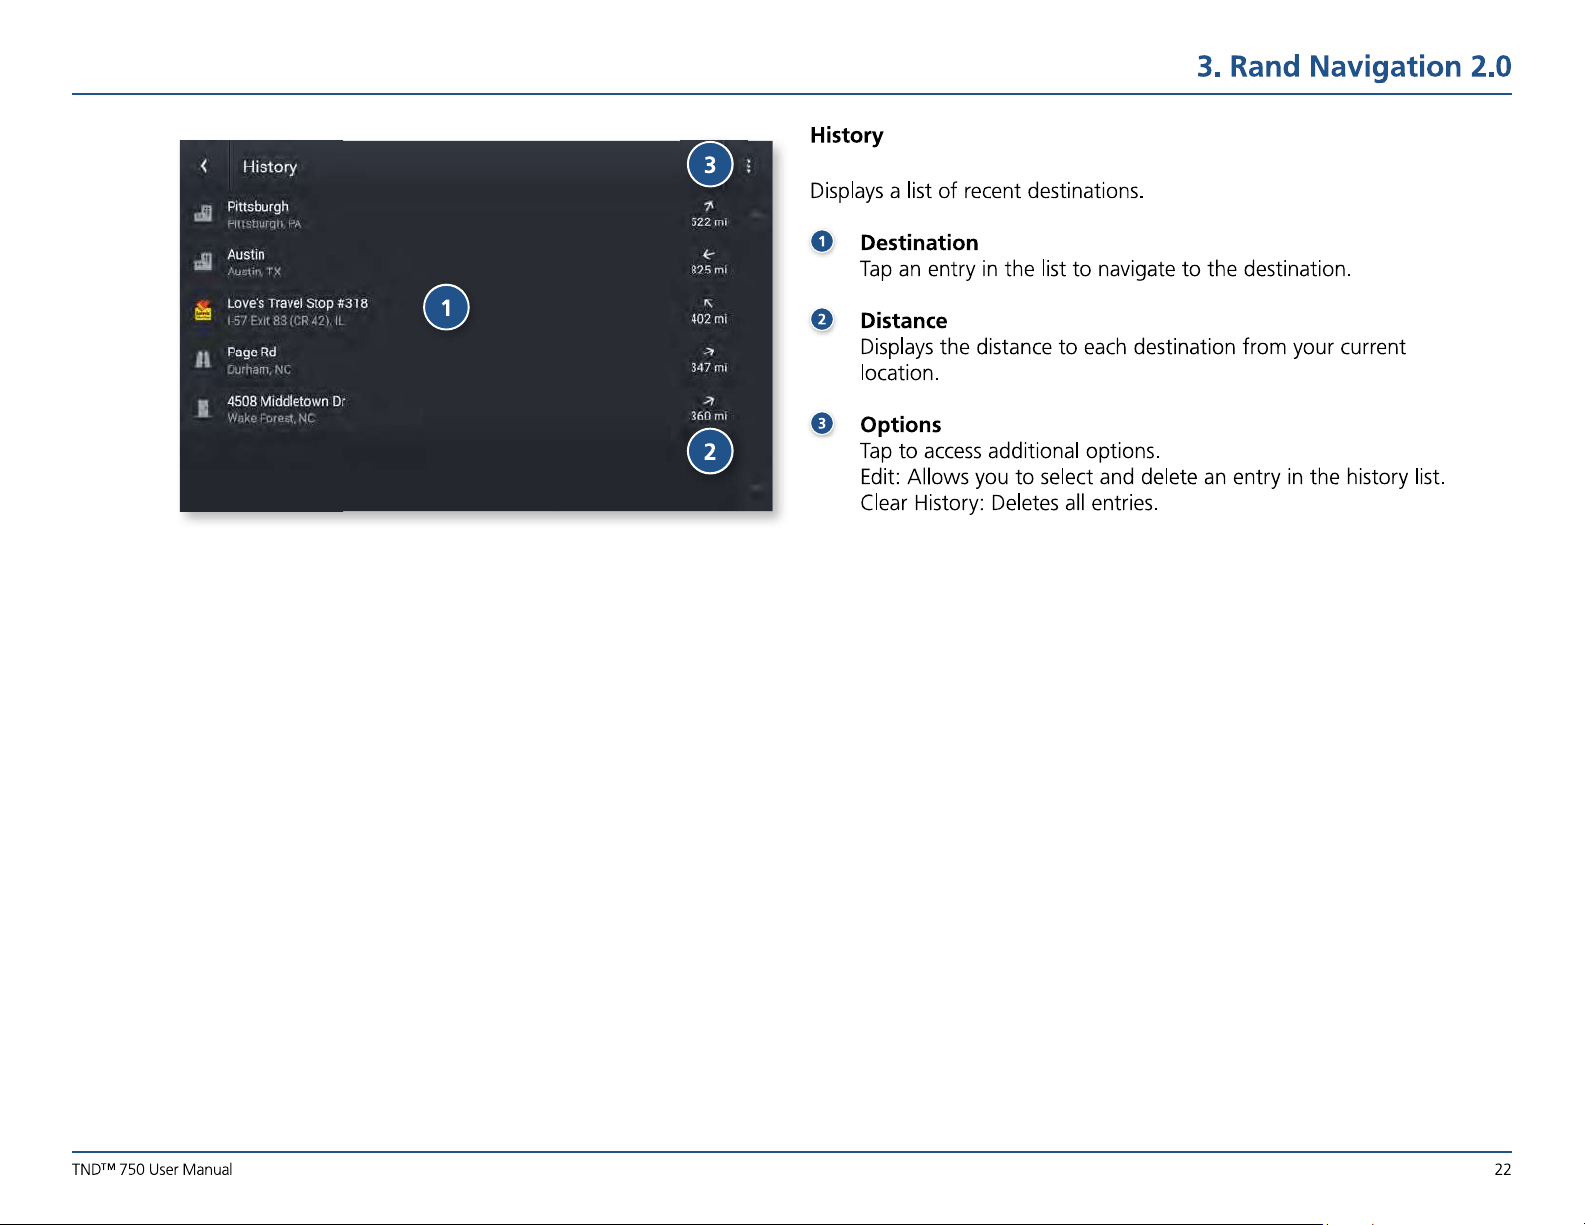The height and width of the screenshot is (1225, 1585).
Task: Click the direction arrow above 402 mi
Action: click(x=708, y=303)
